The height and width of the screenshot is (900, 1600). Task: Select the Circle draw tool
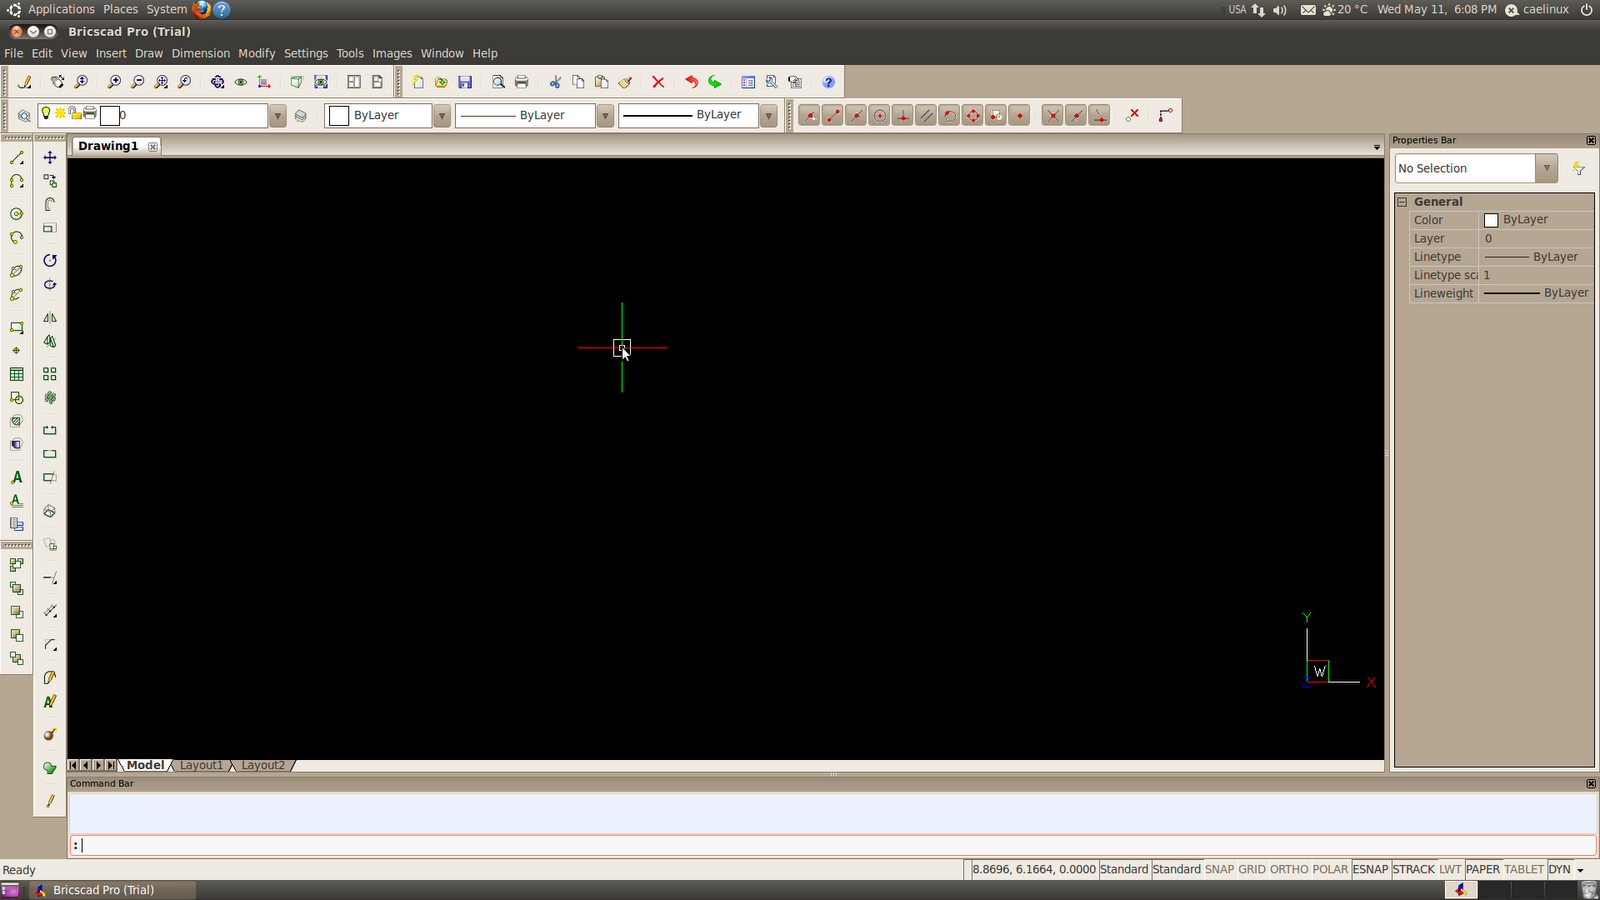[x=16, y=214]
